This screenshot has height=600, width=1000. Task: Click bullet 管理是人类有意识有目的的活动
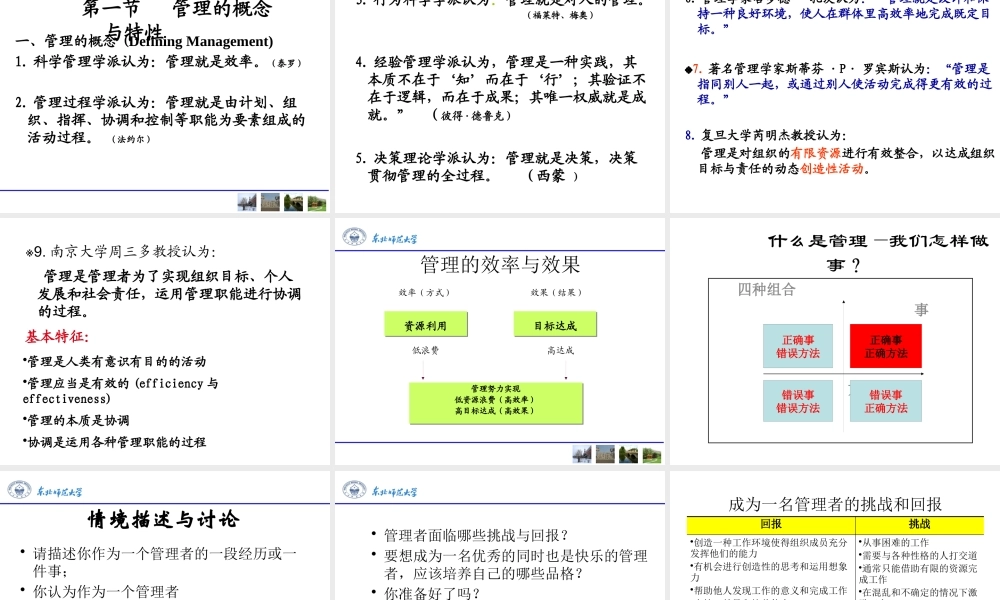coord(114,362)
